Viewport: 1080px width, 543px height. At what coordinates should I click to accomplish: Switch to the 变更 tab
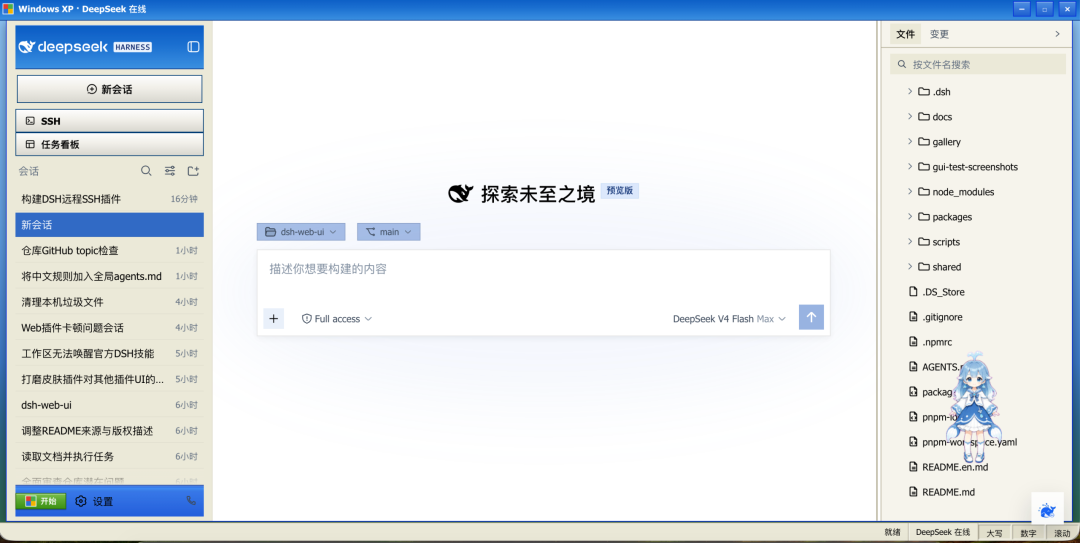click(939, 34)
